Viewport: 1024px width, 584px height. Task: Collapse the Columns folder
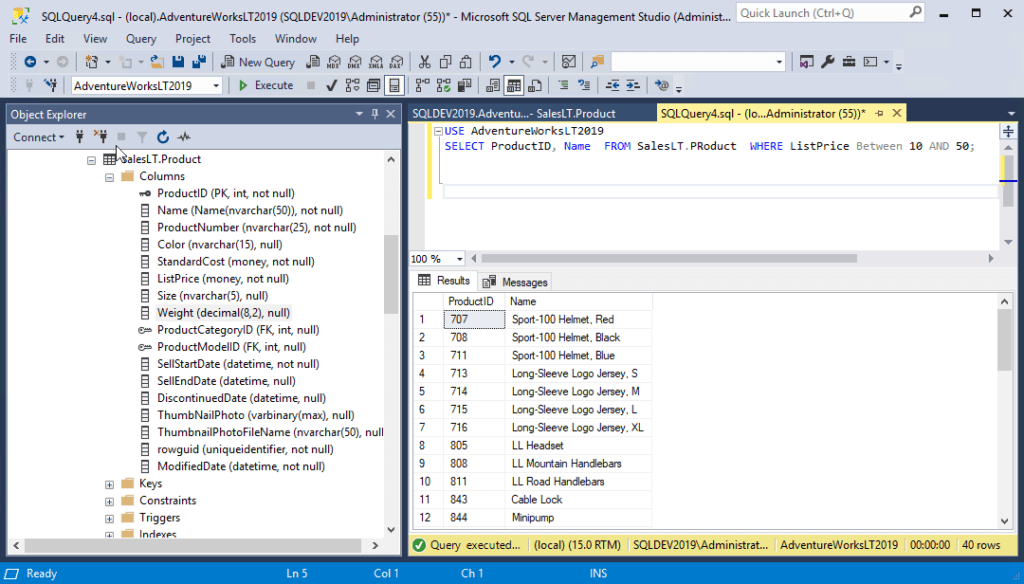(x=109, y=177)
